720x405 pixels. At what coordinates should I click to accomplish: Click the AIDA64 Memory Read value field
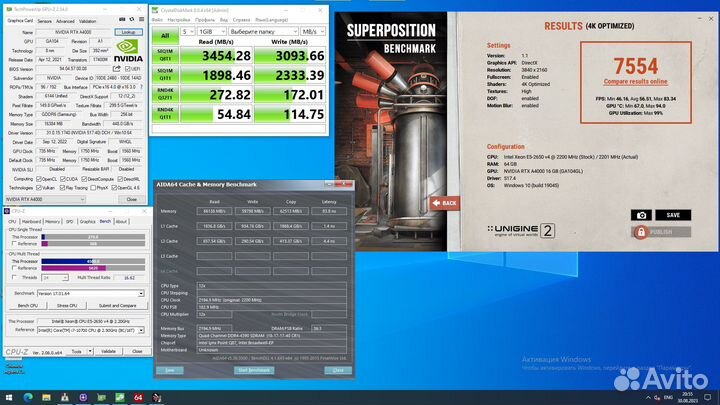coord(214,211)
